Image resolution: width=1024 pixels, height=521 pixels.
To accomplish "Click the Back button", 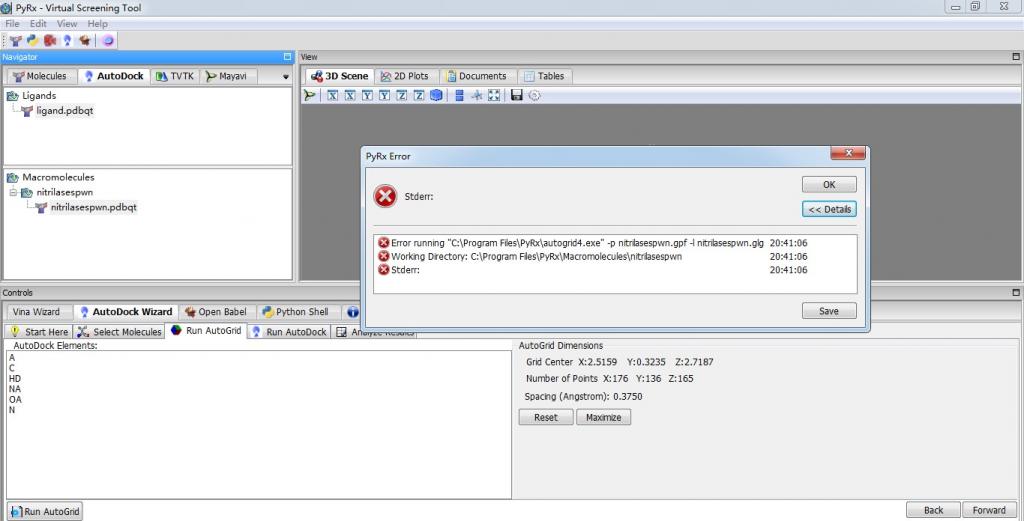I will coord(933,510).
